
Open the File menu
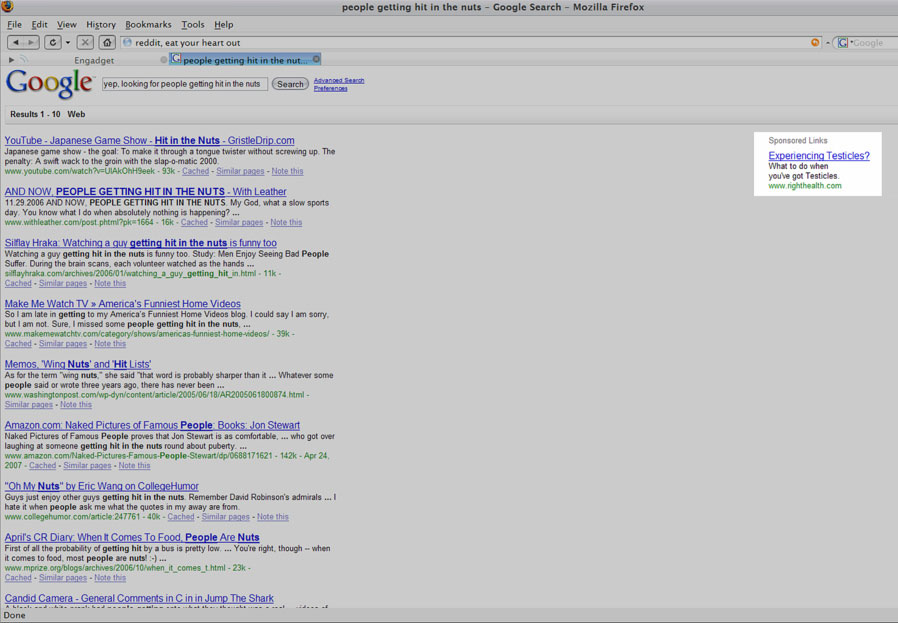(14, 25)
